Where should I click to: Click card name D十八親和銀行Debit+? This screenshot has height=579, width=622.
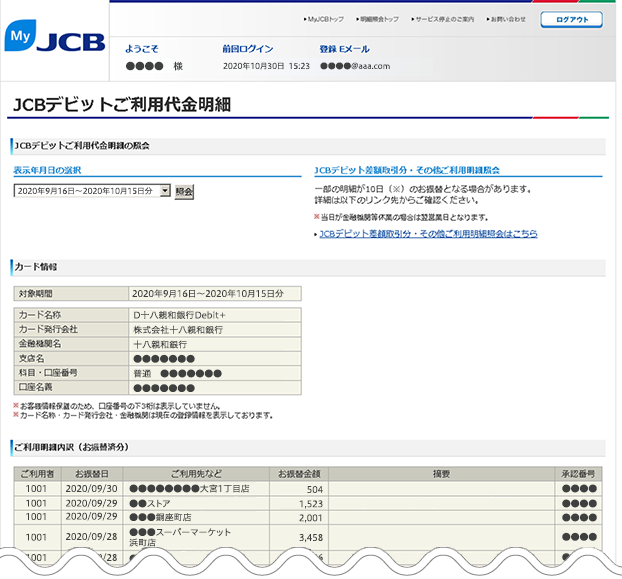[179, 315]
